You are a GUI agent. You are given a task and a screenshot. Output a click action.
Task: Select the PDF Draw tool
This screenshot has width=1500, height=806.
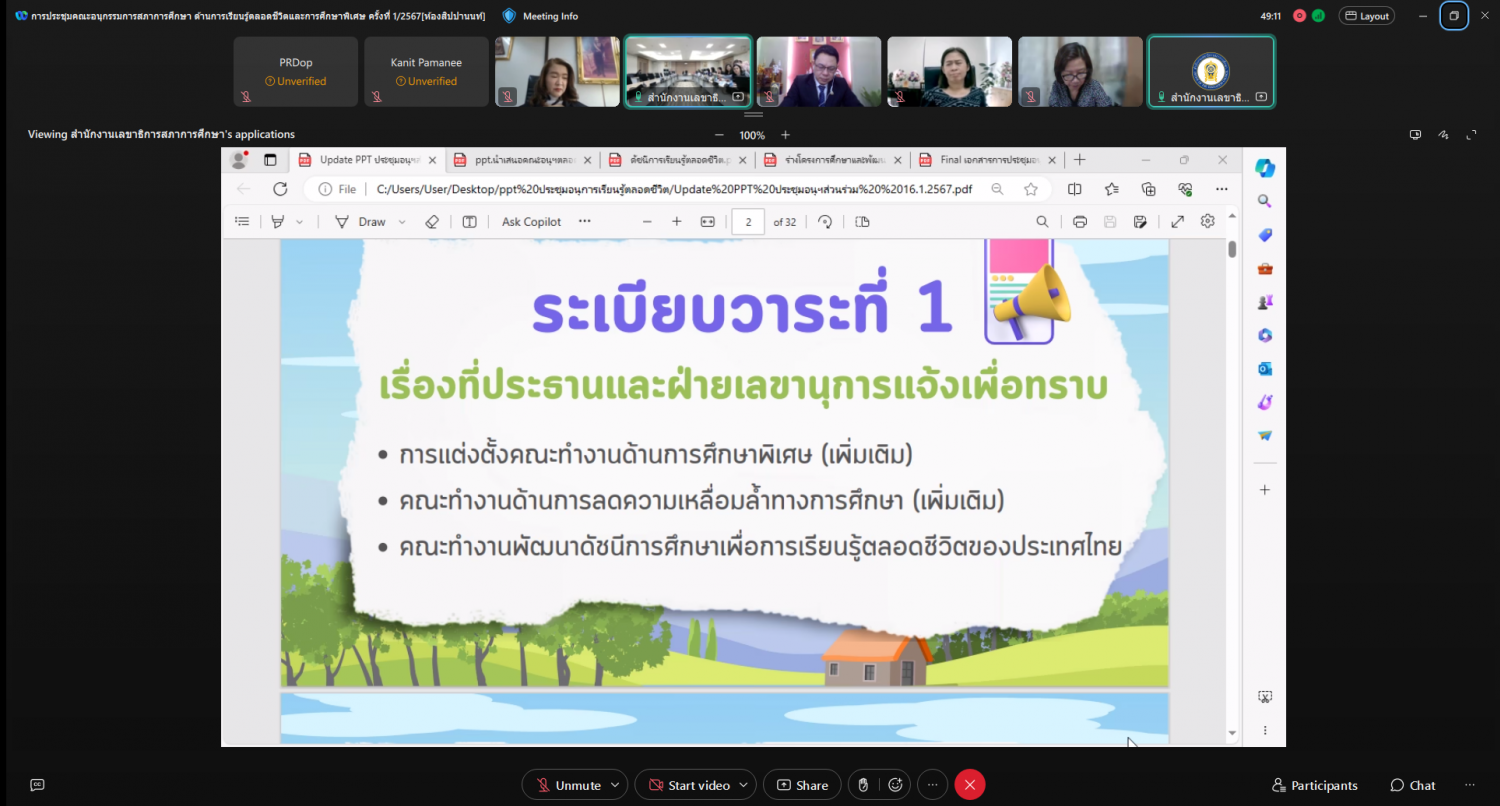pos(360,222)
